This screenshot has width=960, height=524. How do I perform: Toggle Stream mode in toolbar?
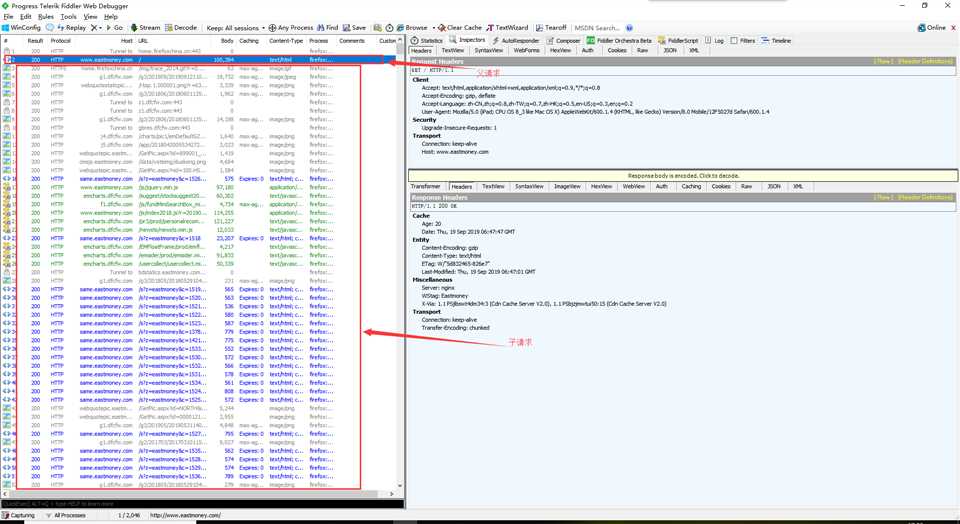tap(145, 28)
